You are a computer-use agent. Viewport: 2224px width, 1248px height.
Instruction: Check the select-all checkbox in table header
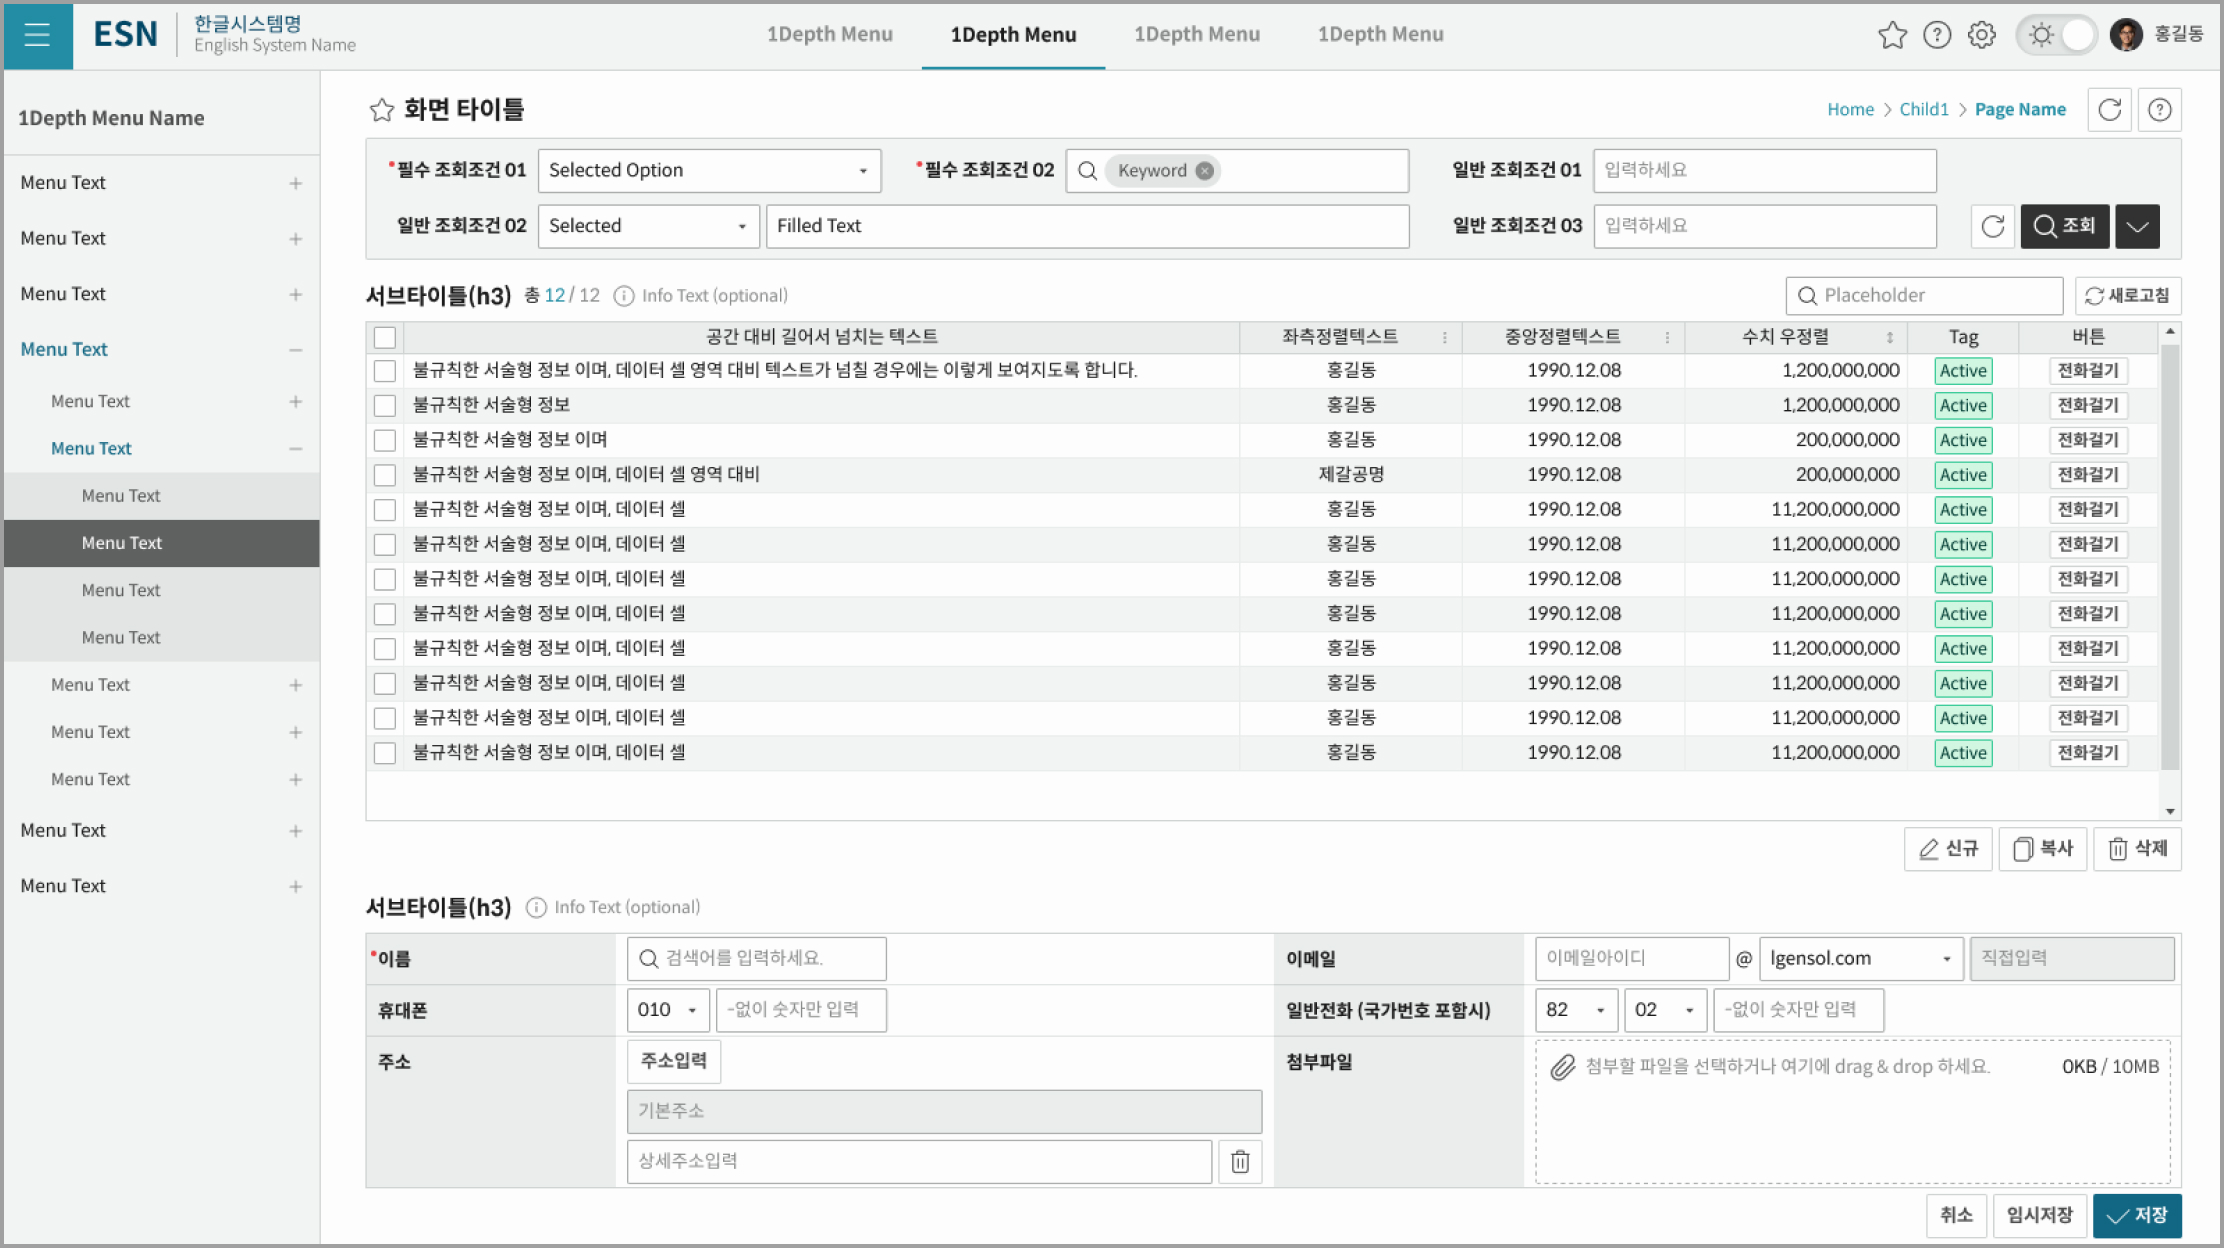[x=385, y=337]
